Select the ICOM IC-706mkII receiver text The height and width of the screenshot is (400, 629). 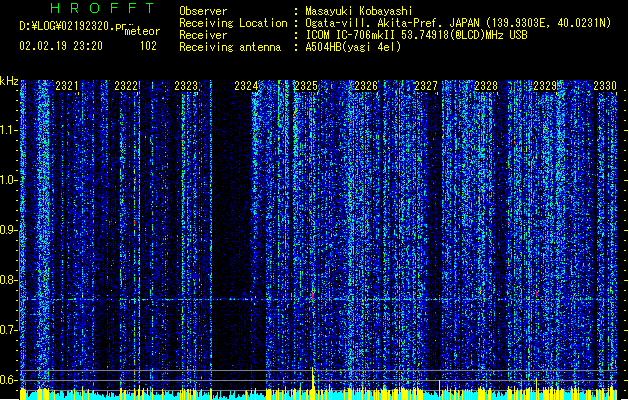(416, 35)
